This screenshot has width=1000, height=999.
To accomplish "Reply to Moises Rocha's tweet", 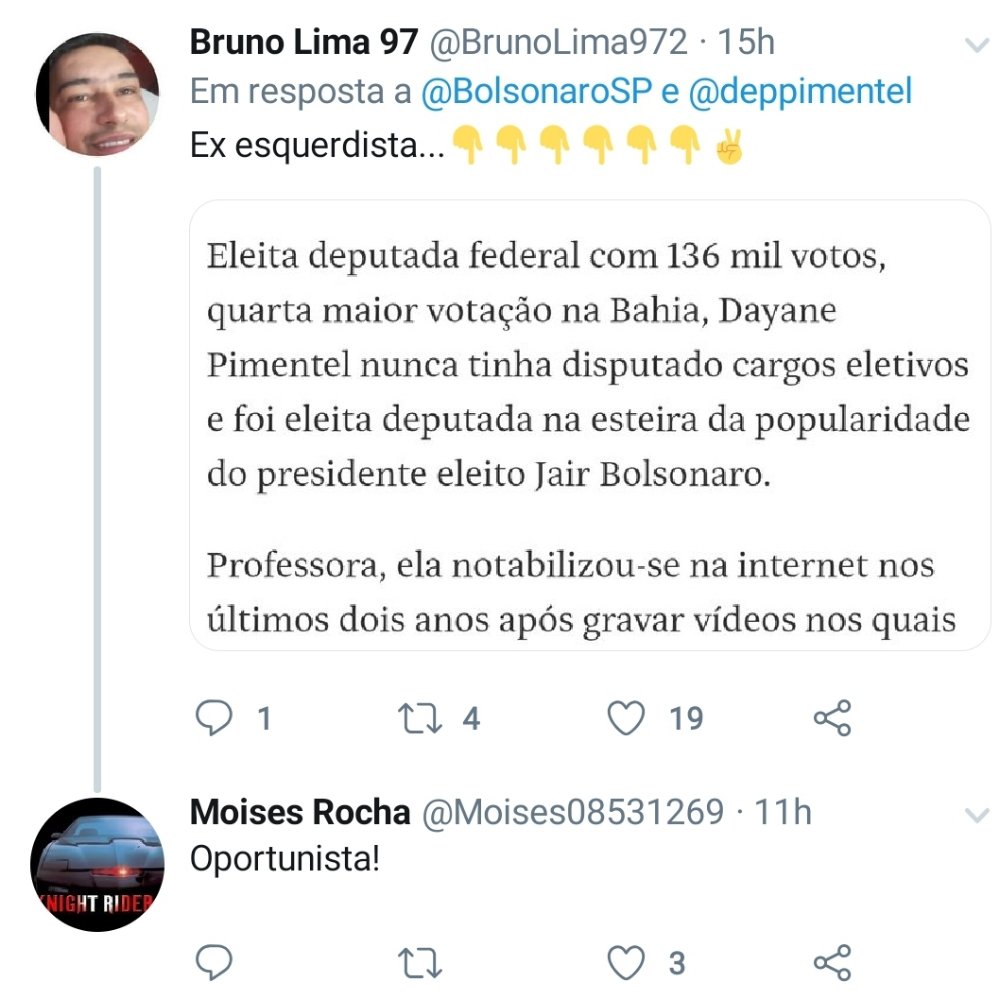I will pyautogui.click(x=212, y=963).
